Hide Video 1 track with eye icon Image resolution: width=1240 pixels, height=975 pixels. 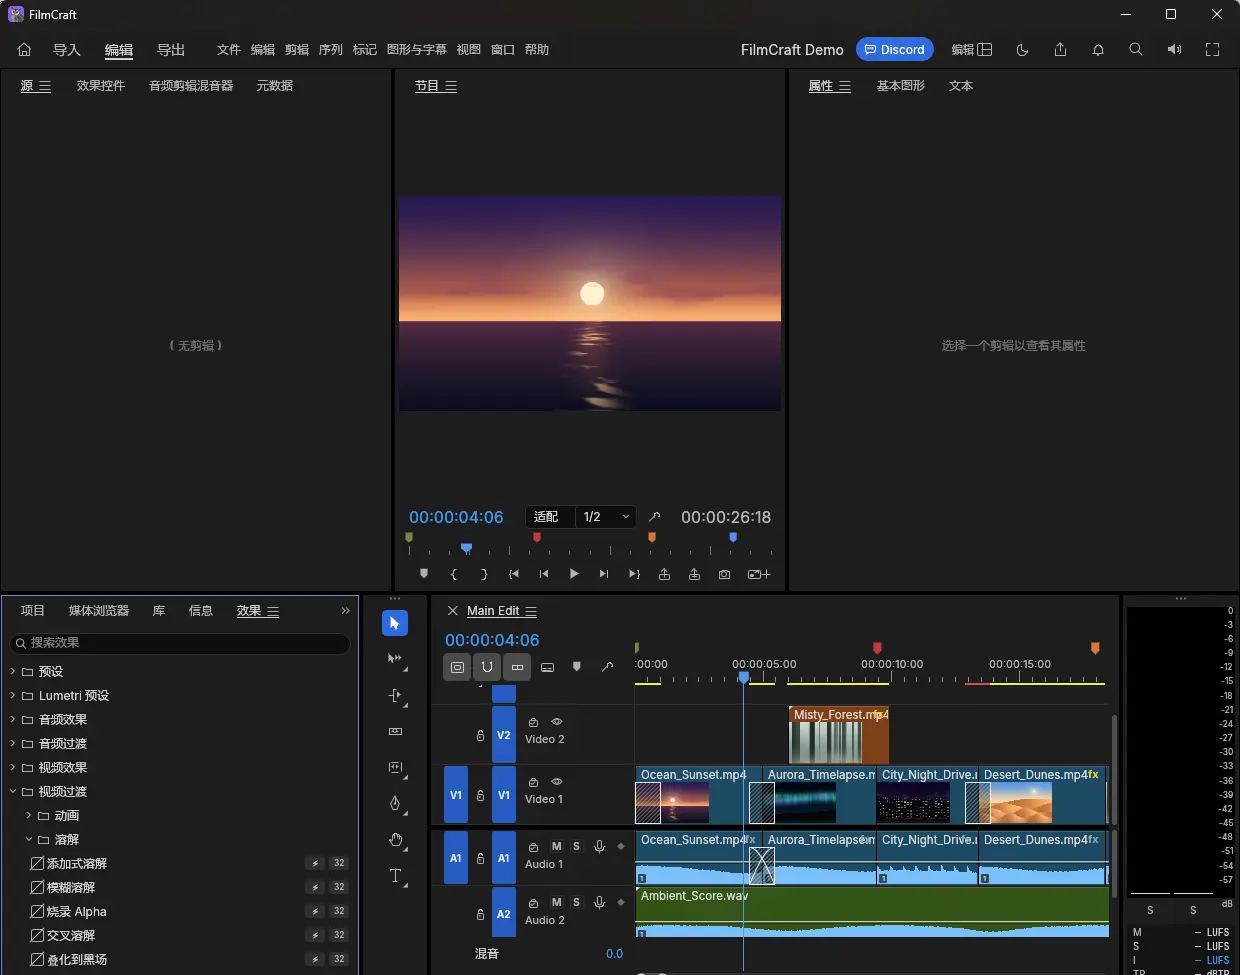point(557,782)
